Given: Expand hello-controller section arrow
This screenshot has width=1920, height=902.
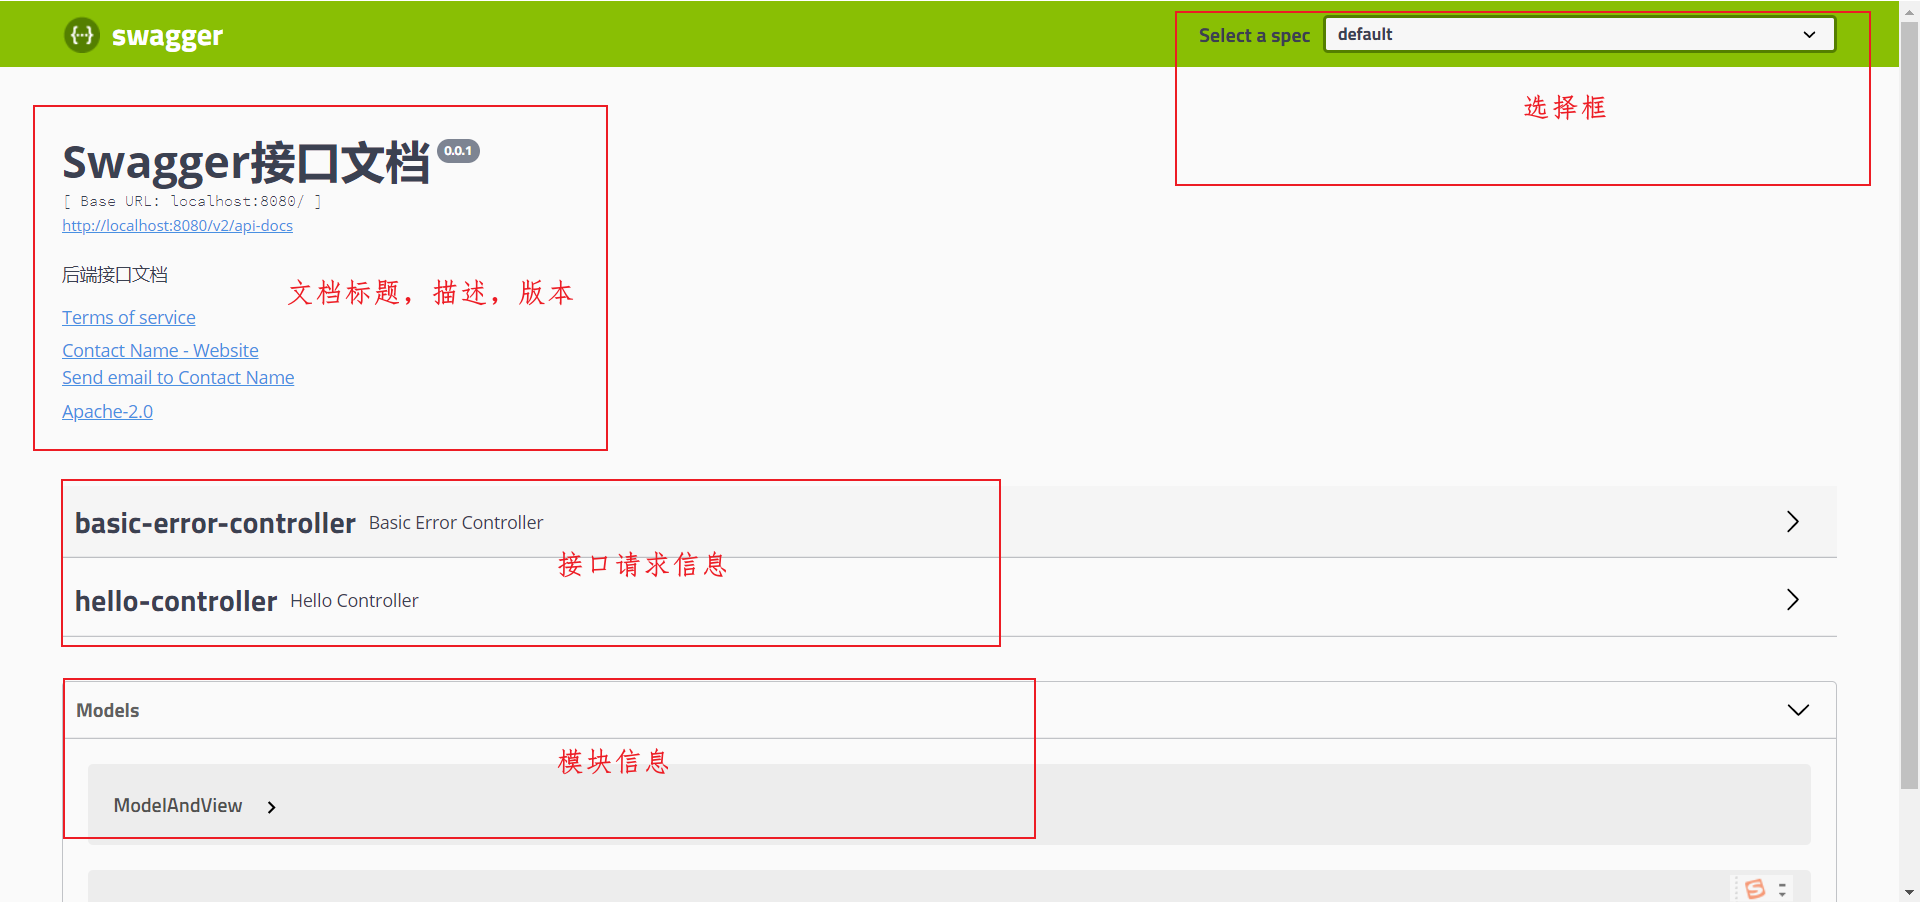Looking at the screenshot, I should pos(1793,600).
